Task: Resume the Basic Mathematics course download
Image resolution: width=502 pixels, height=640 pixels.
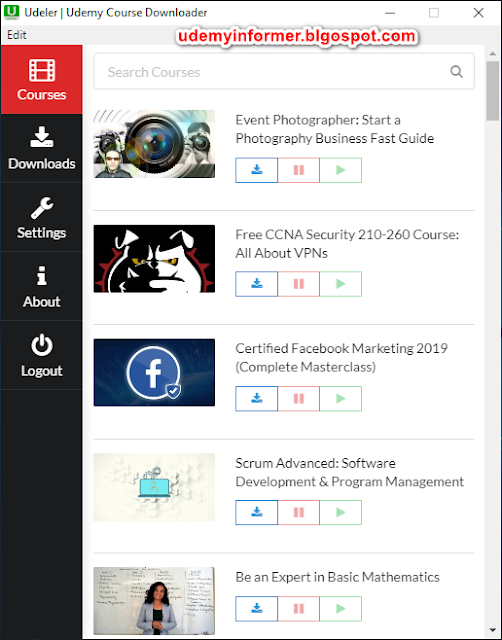Action: tap(340, 609)
